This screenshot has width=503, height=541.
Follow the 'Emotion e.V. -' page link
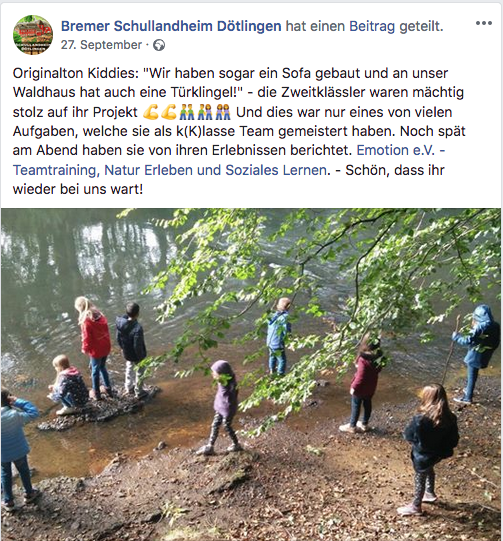tap(401, 150)
